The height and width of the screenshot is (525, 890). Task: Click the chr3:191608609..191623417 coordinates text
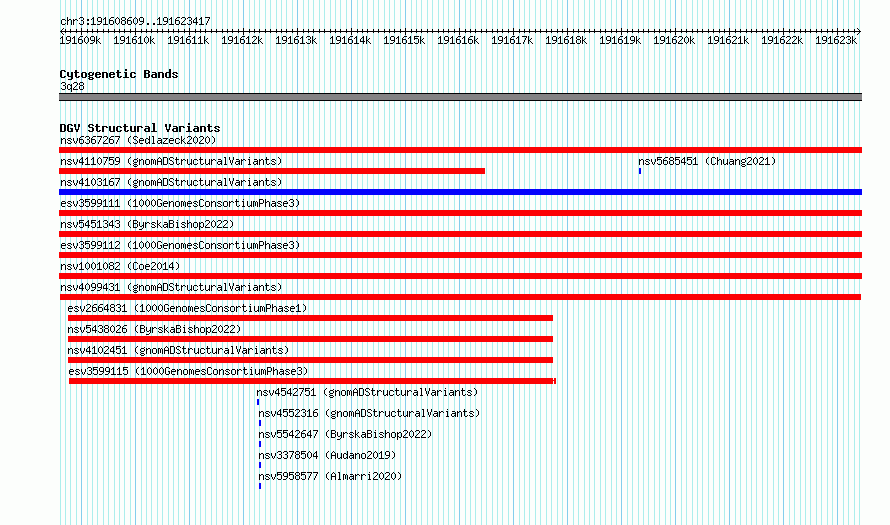(135, 21)
